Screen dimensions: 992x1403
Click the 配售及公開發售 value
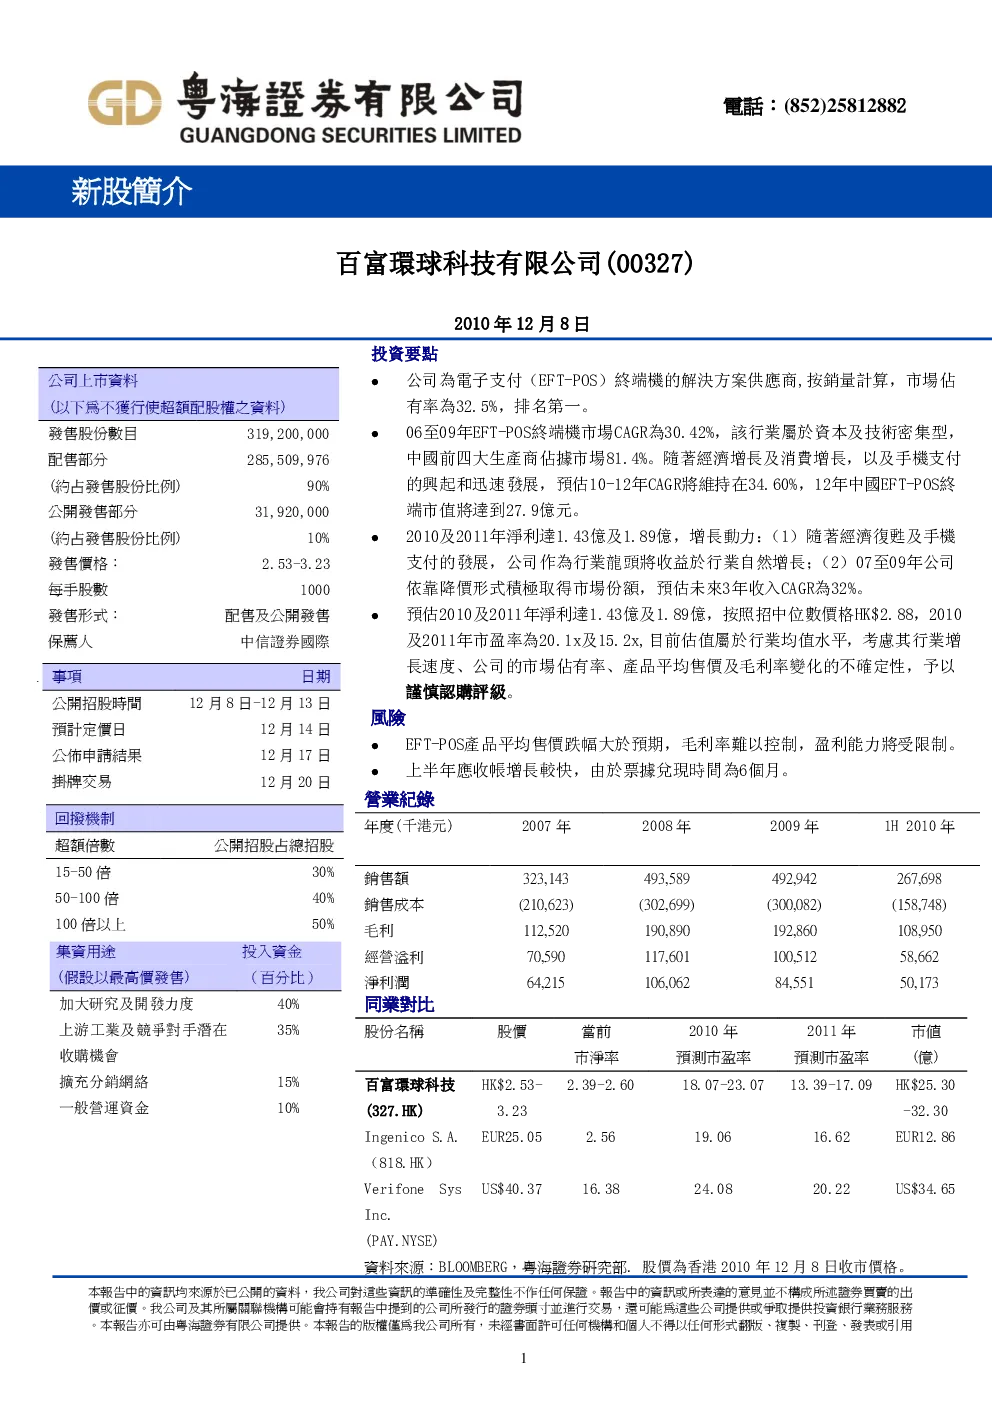coord(277,616)
